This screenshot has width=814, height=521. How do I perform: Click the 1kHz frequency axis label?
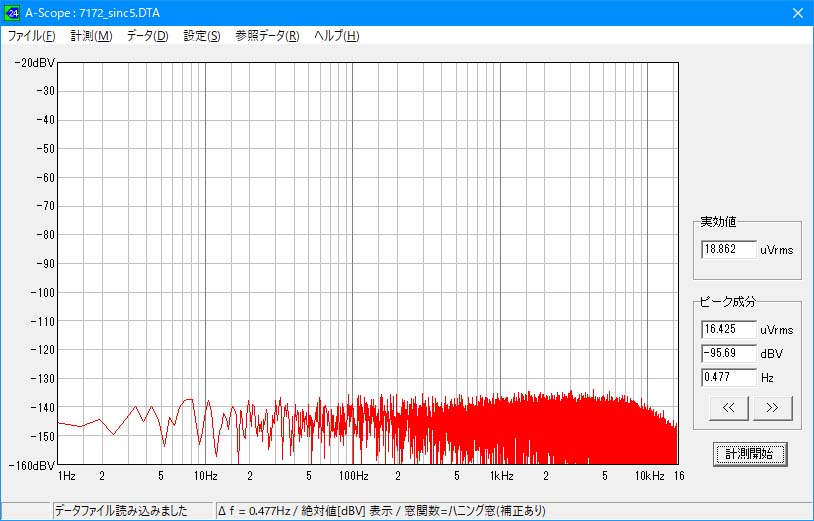501,476
